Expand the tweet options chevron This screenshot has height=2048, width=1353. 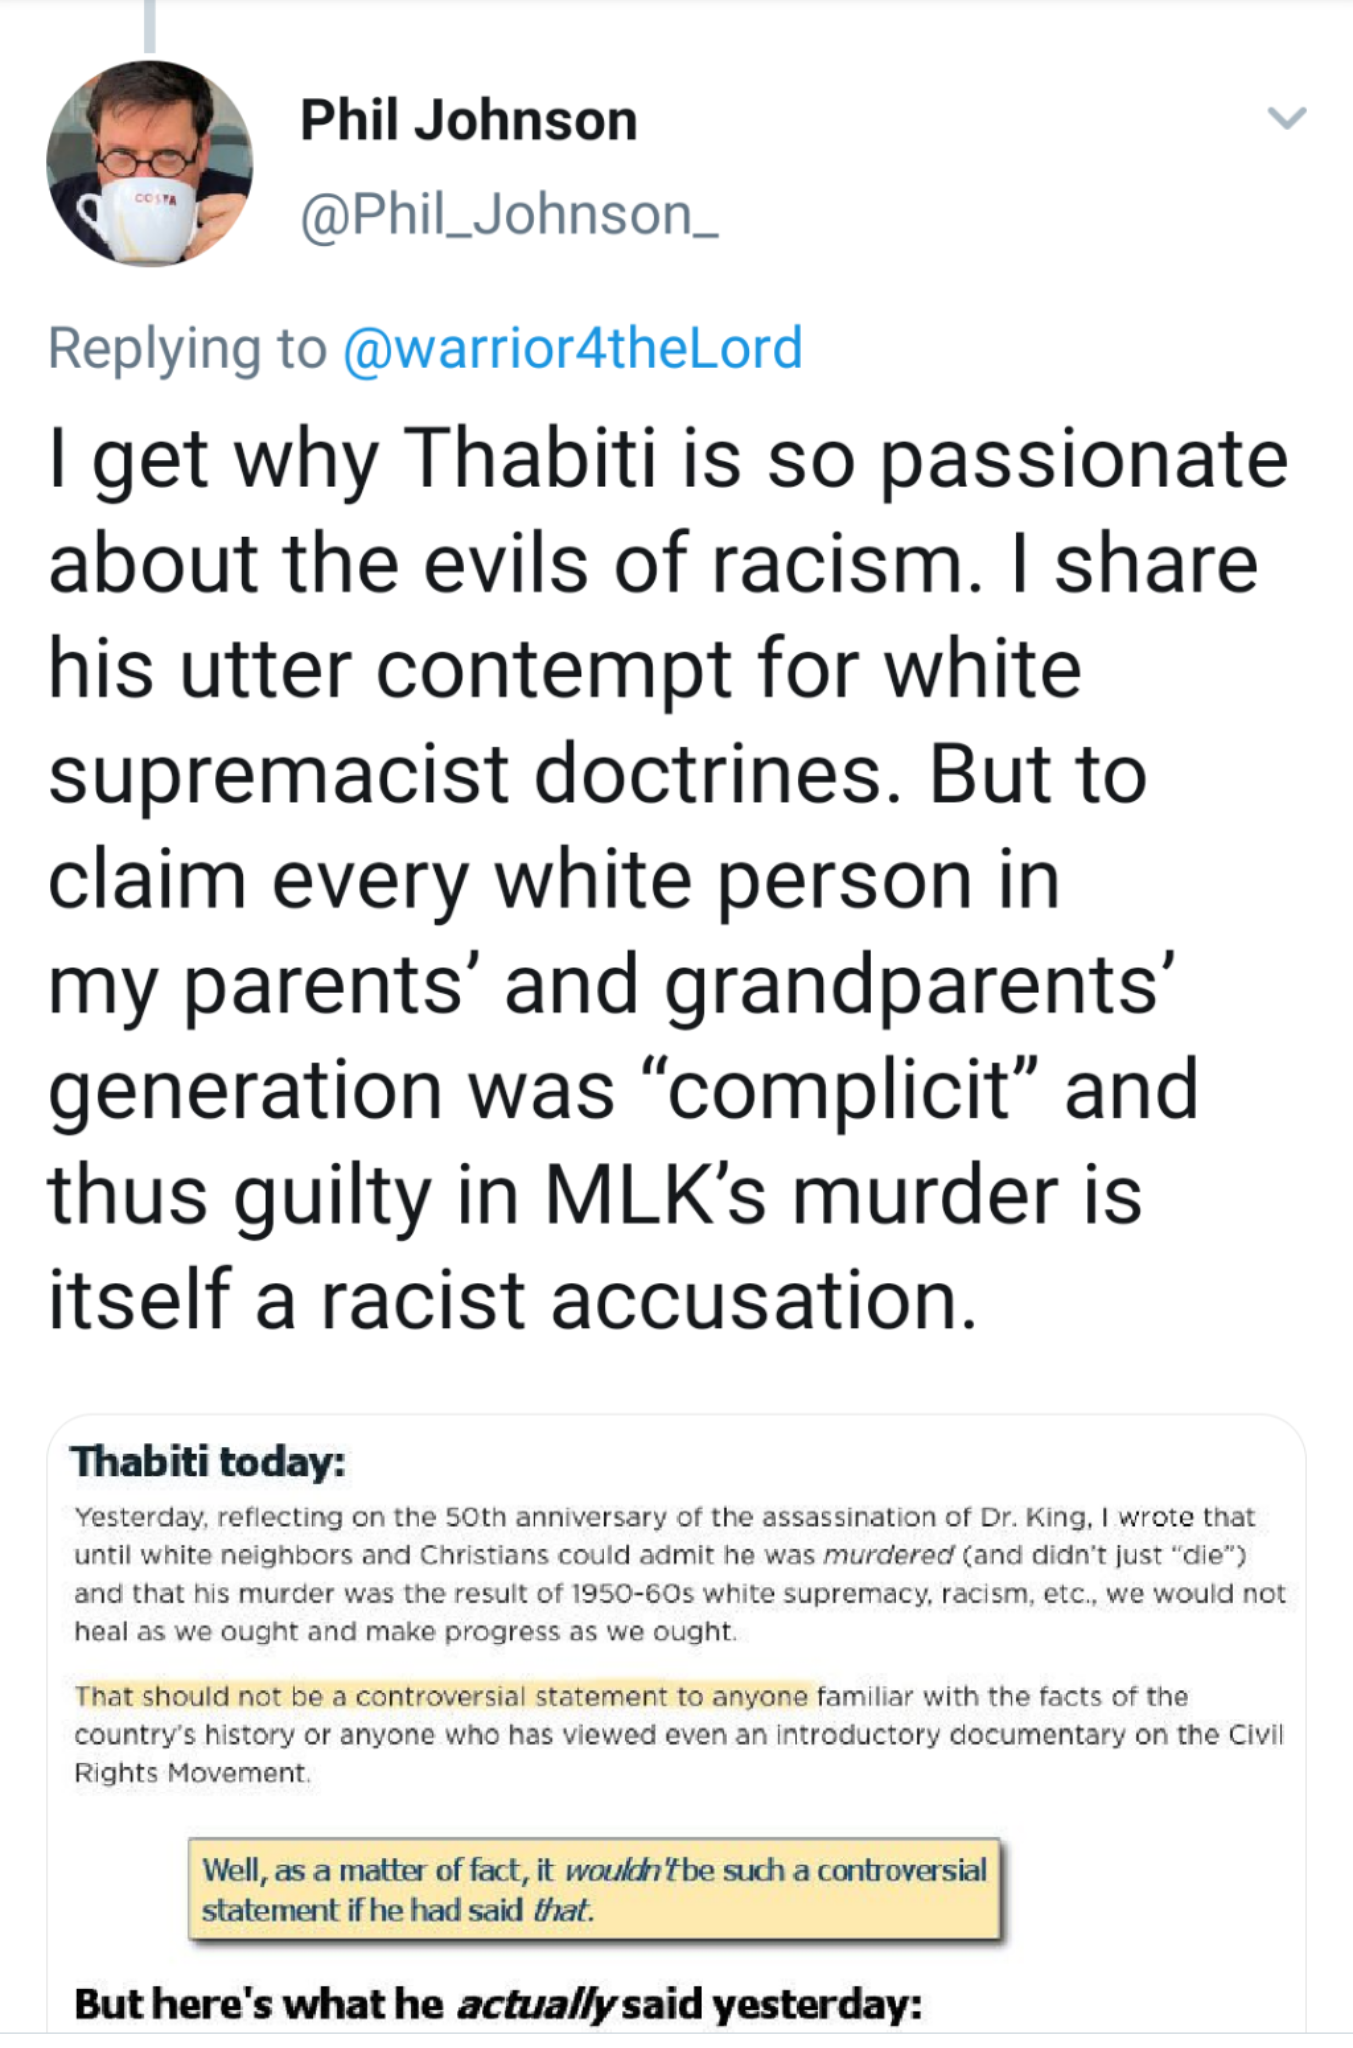click(1286, 118)
